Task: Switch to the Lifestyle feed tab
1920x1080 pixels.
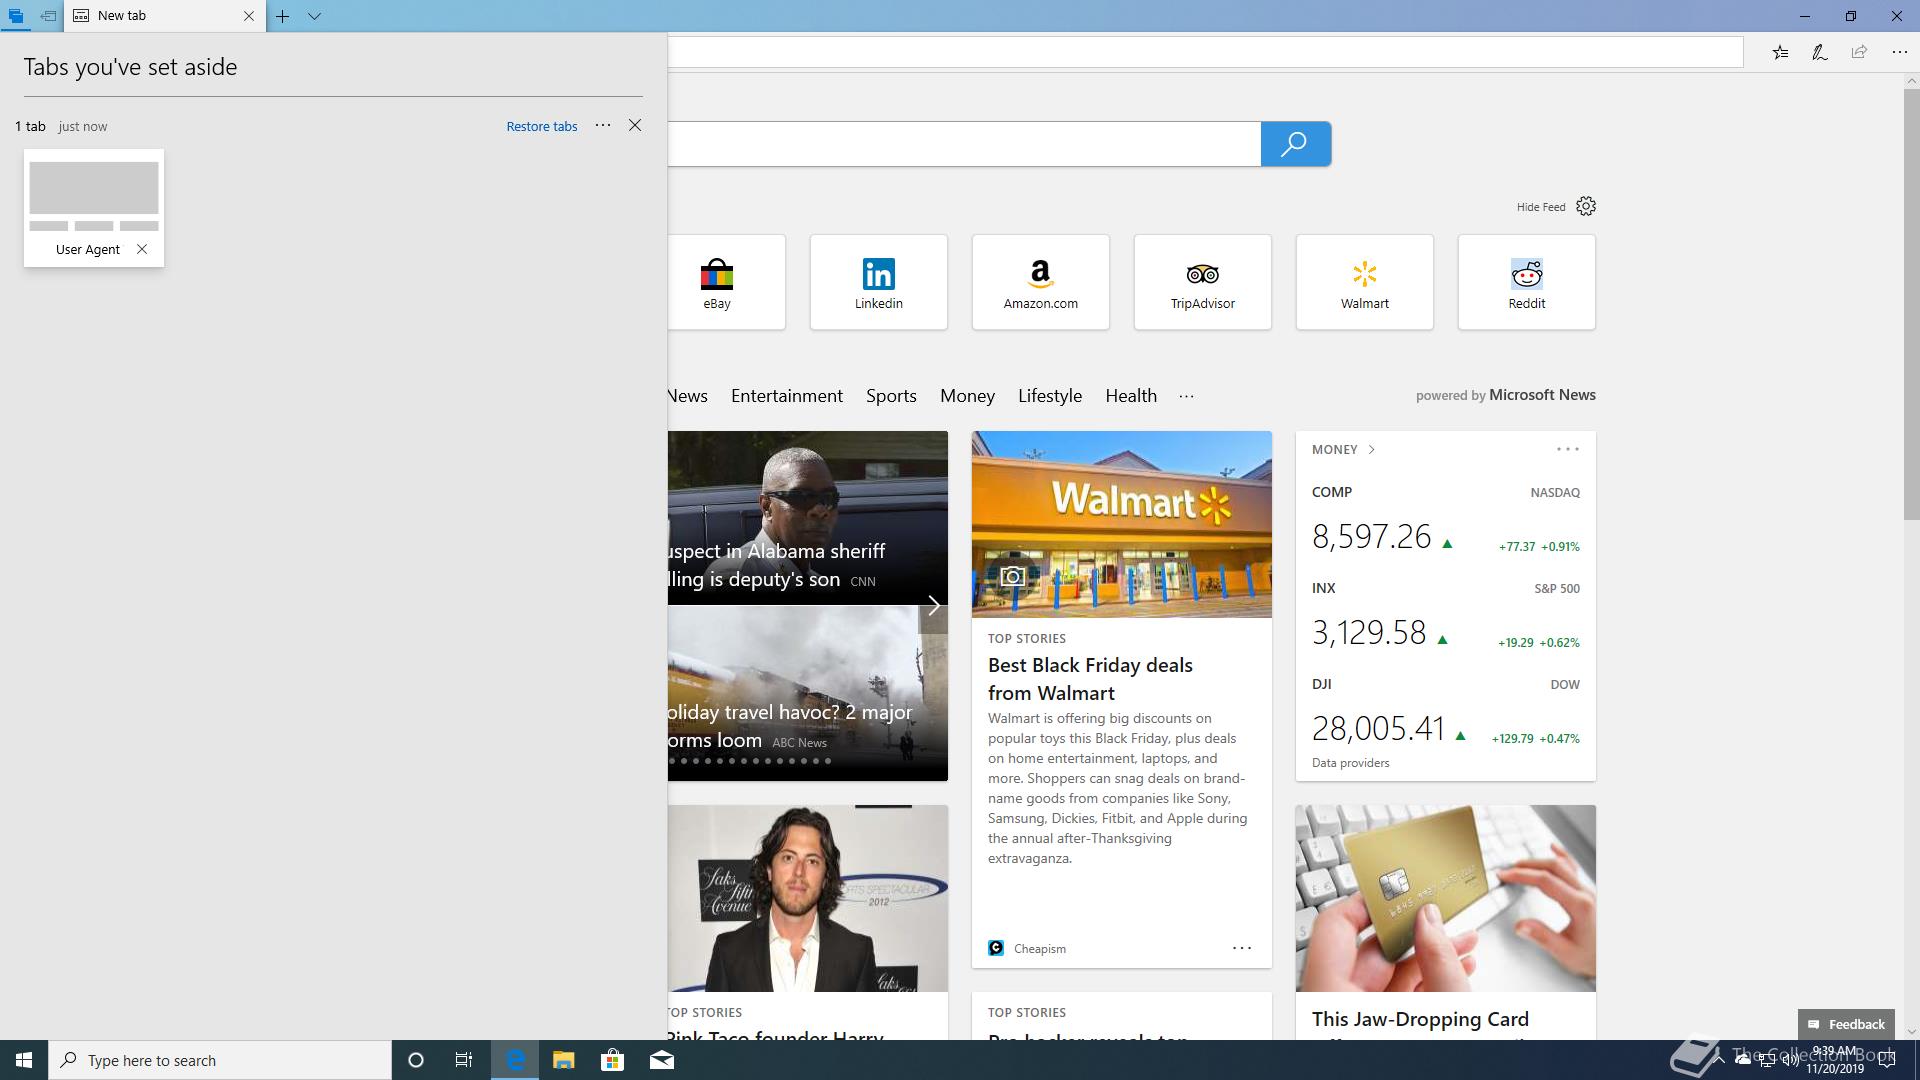Action: point(1050,396)
